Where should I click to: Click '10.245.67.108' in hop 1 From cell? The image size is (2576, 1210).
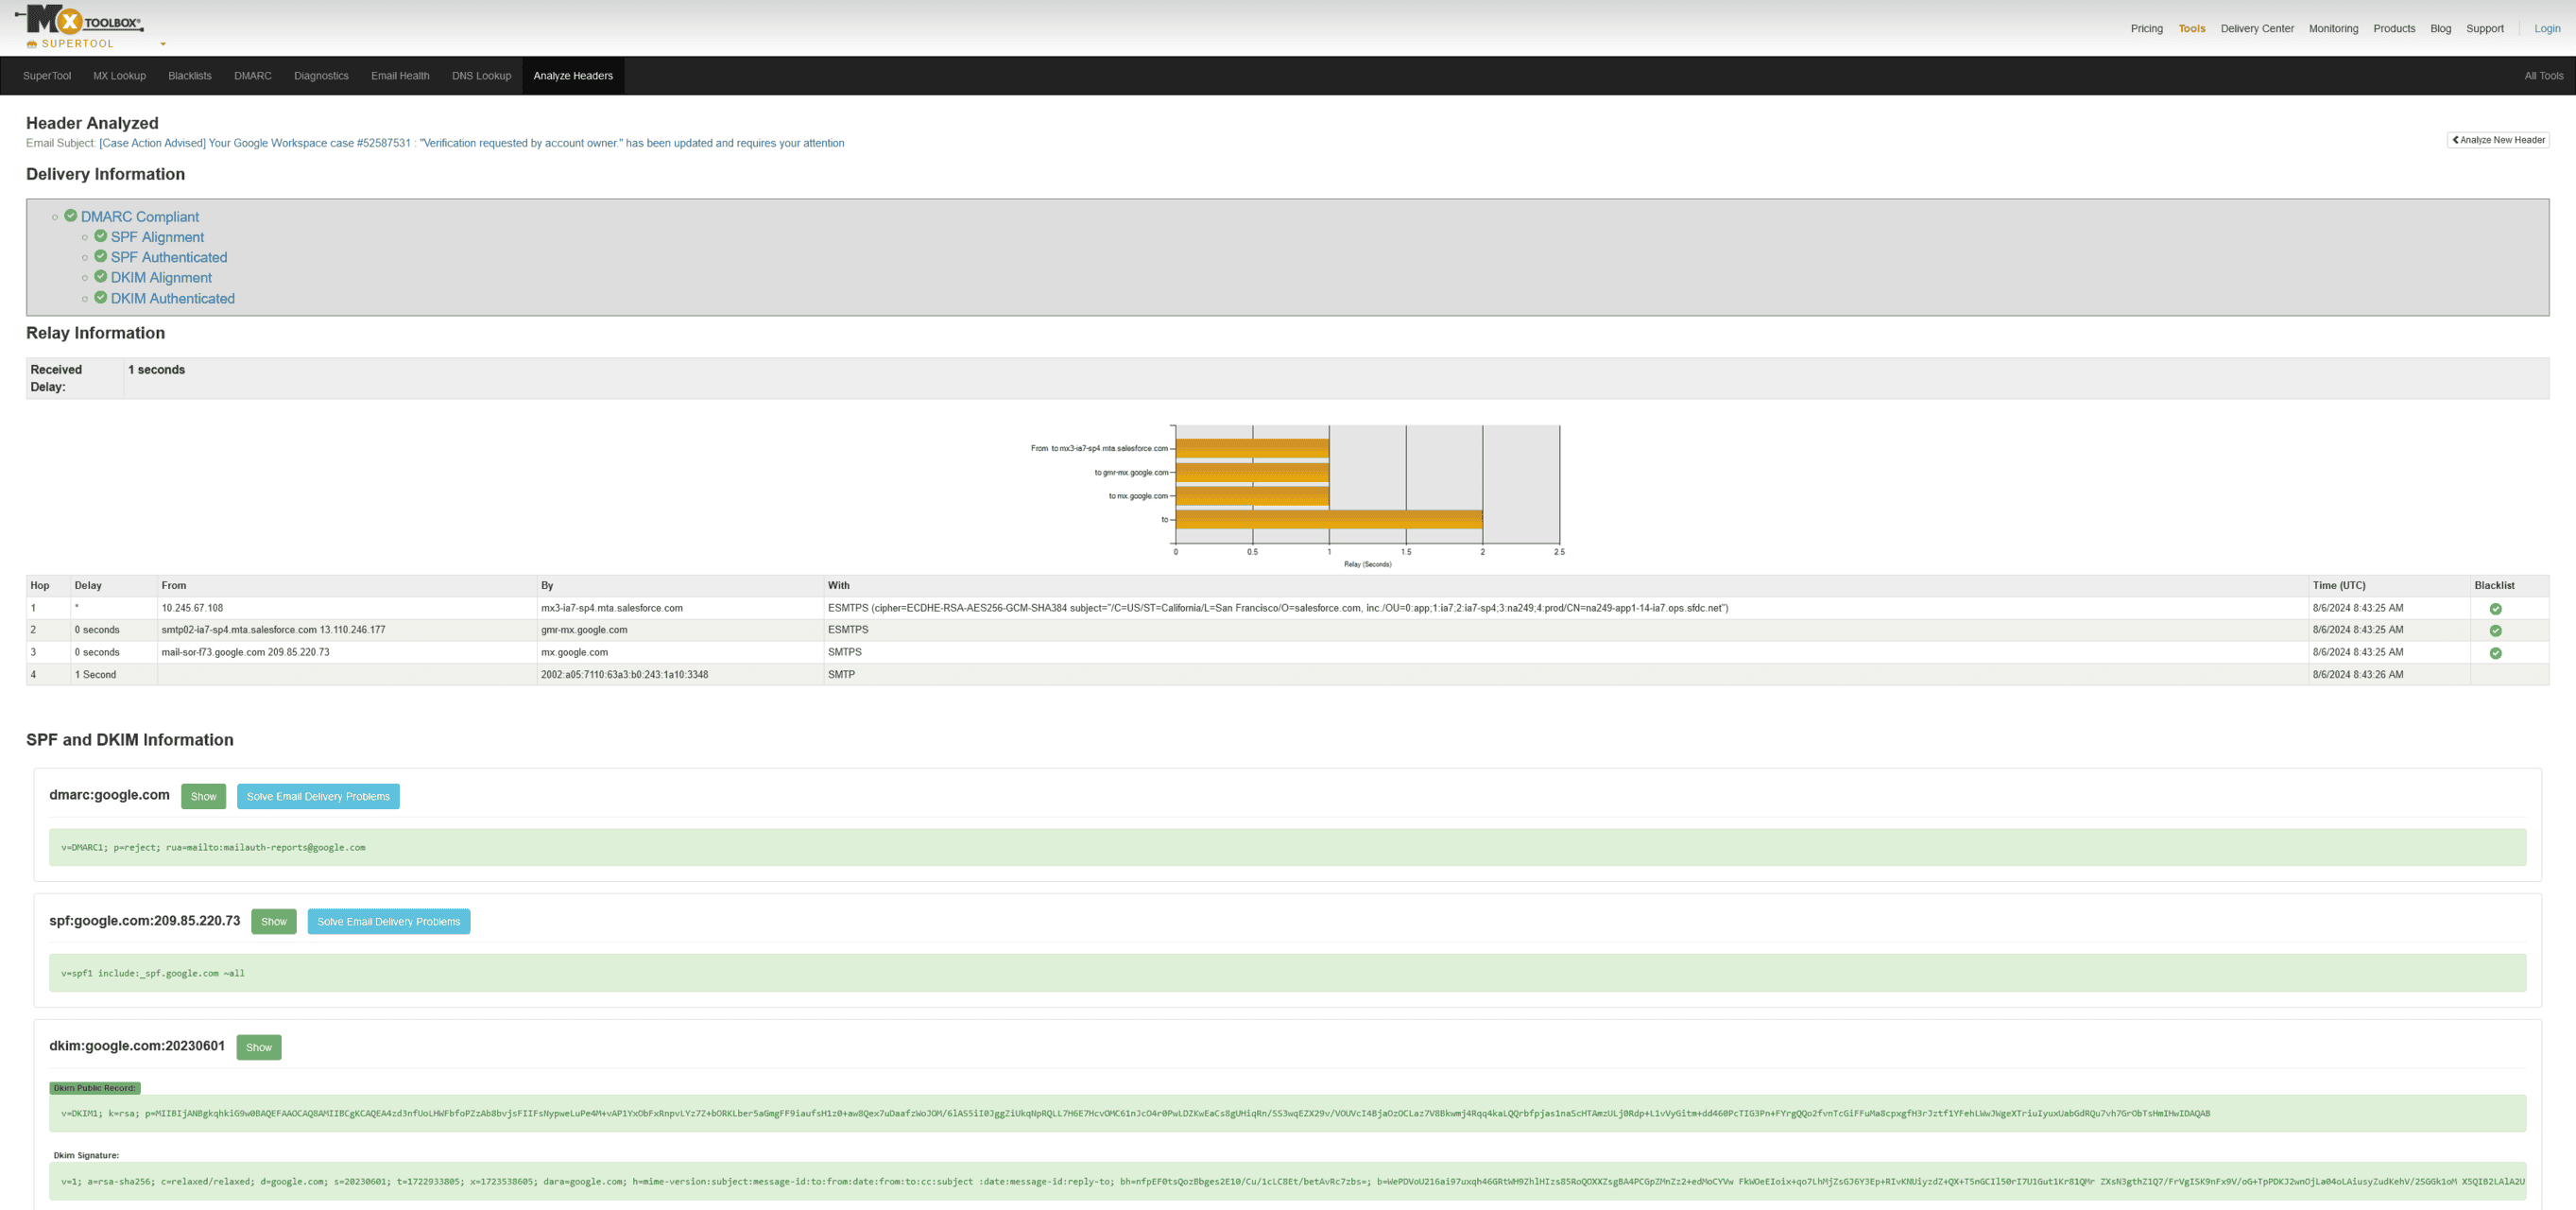(x=192, y=608)
